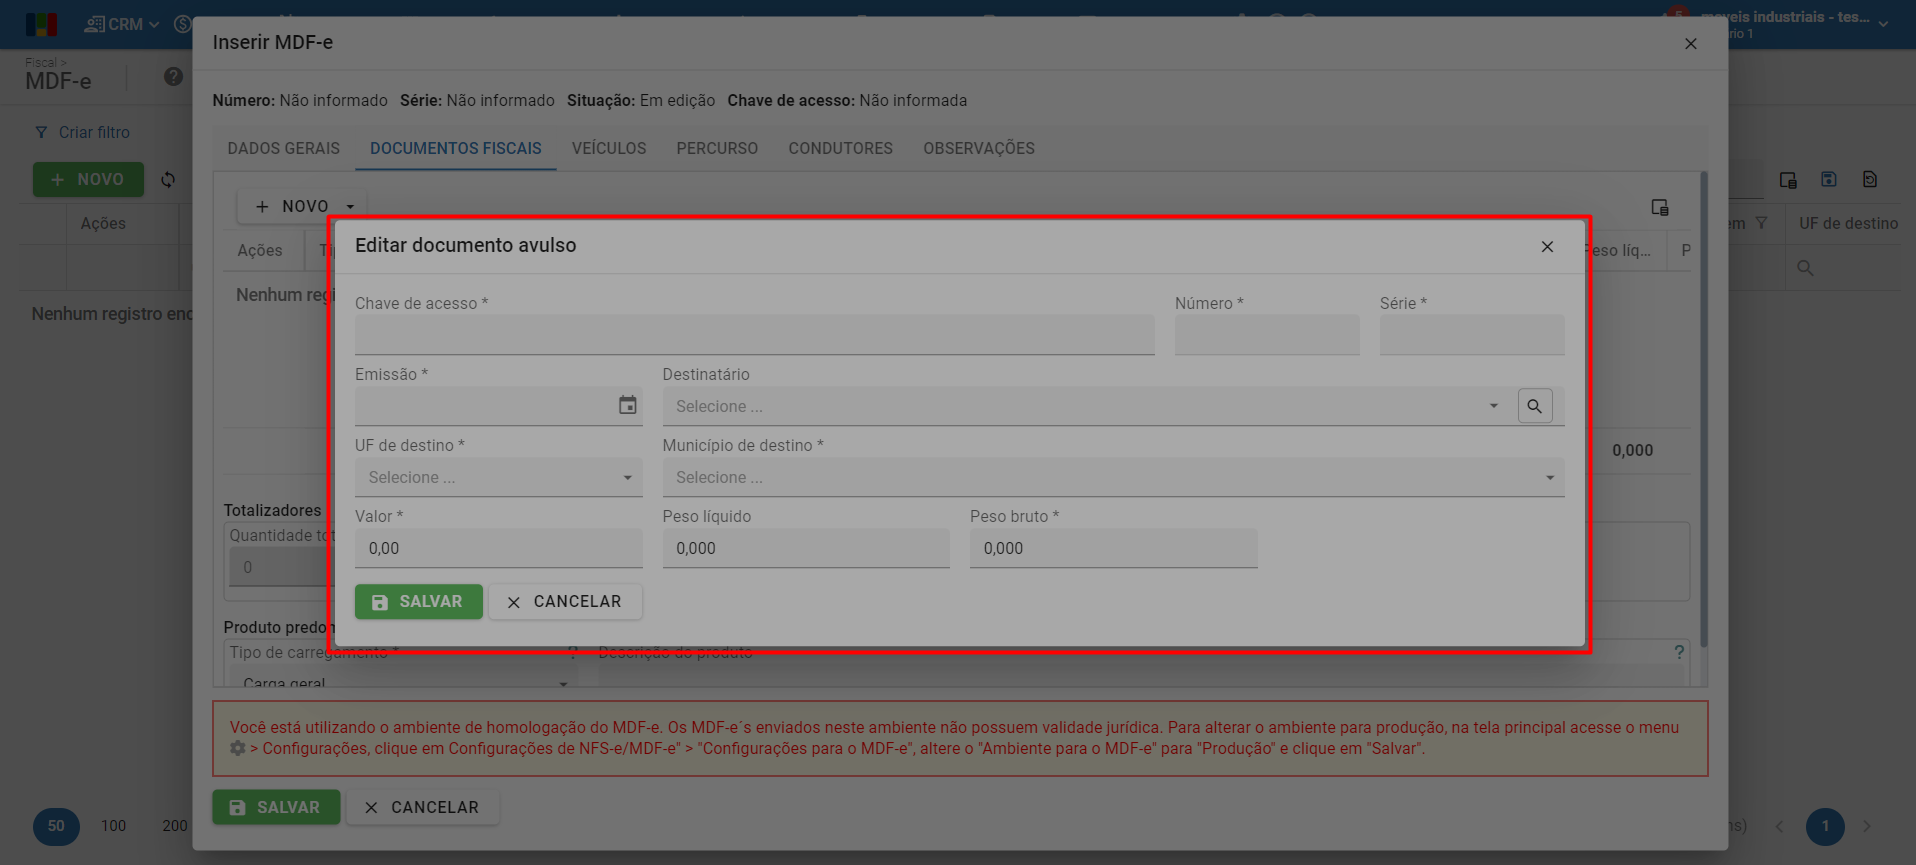
Task: Expand the NOVO split-button arrow in Inserir MDF-e
Action: pyautogui.click(x=350, y=207)
